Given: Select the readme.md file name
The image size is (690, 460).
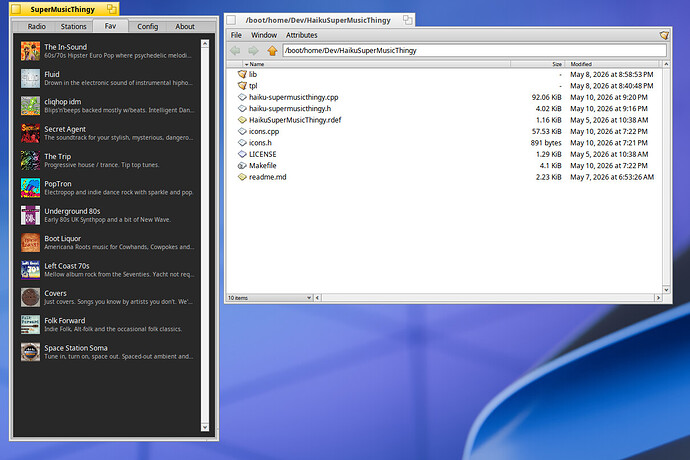Looking at the screenshot, I should click(x=268, y=177).
